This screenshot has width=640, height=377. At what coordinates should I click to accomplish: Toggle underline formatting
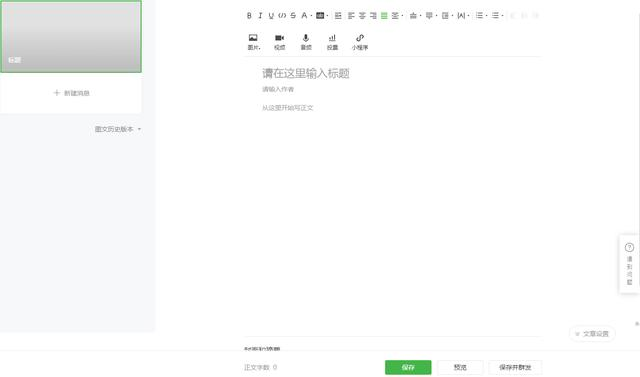(x=271, y=16)
